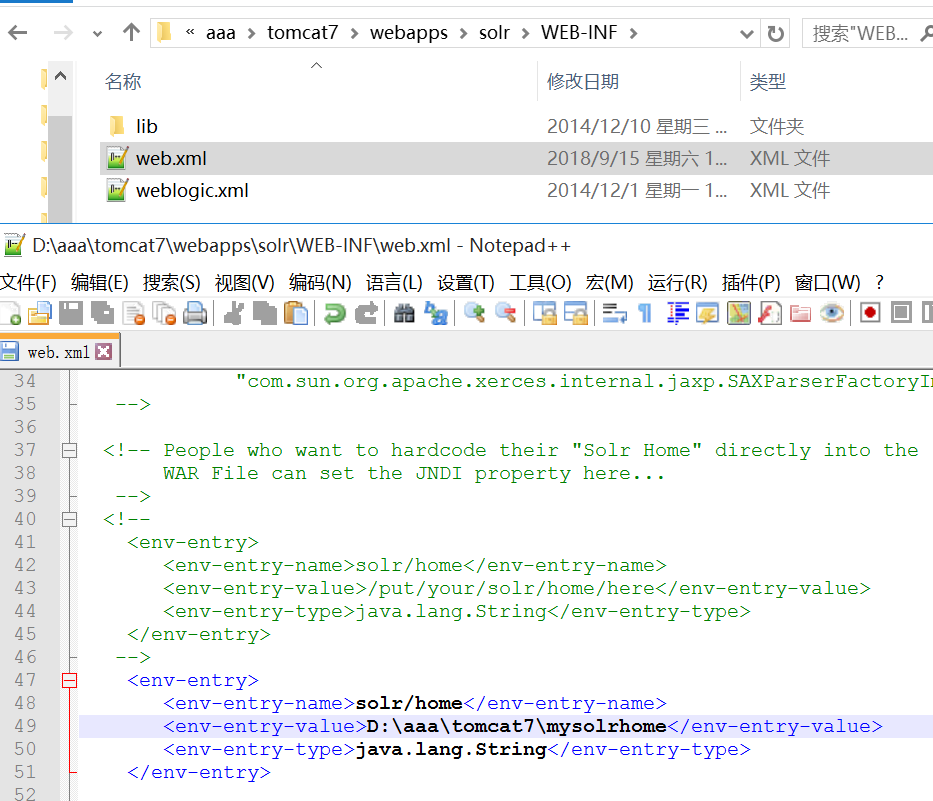This screenshot has width=933, height=801.
Task: Open Folder as Workspace icon
Action: [800, 313]
